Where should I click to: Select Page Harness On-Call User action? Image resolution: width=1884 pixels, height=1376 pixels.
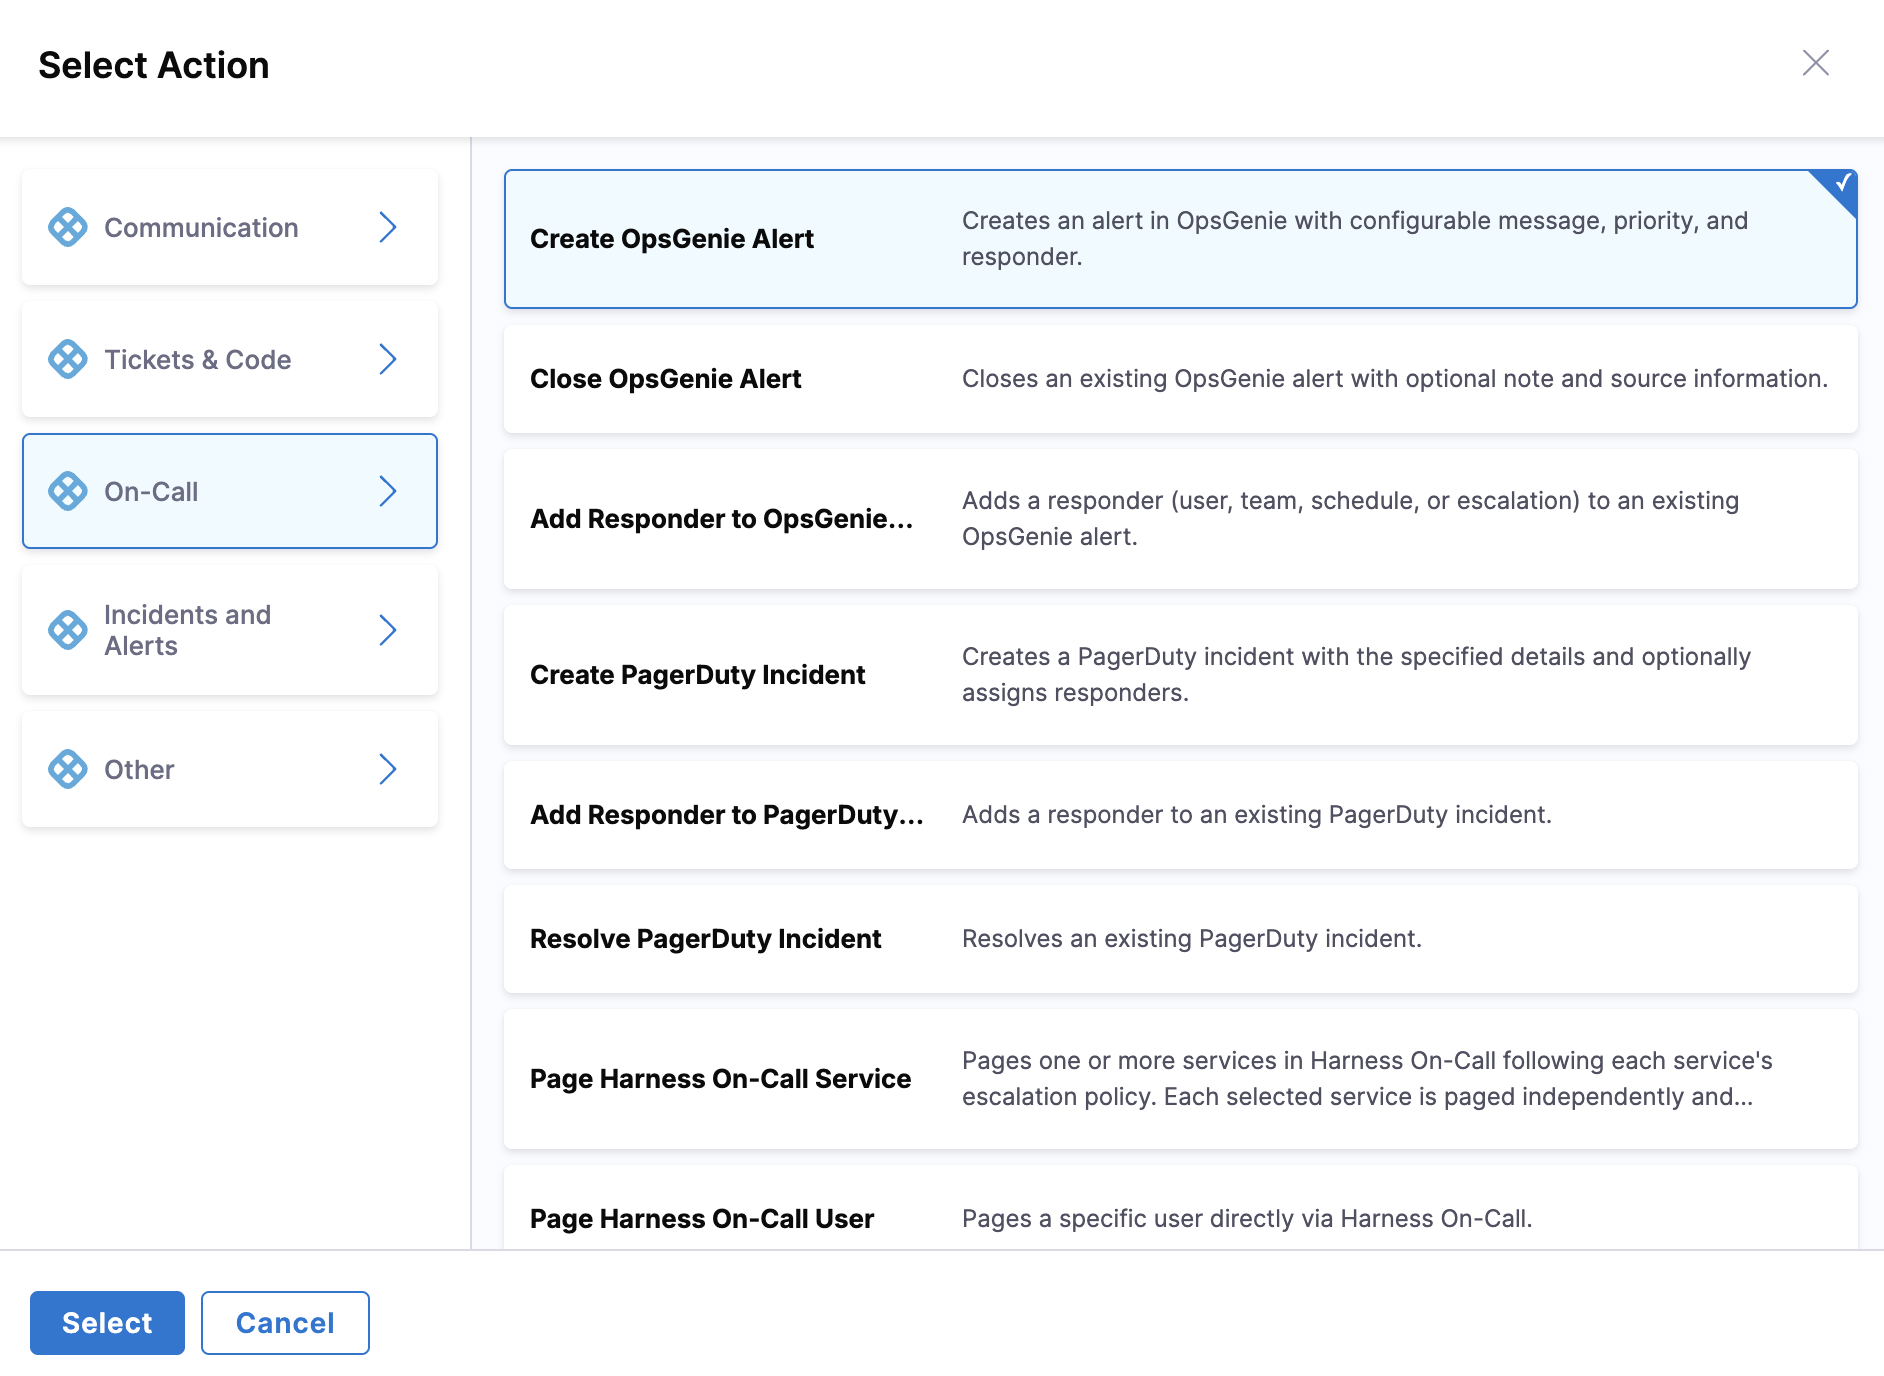coord(1181,1208)
